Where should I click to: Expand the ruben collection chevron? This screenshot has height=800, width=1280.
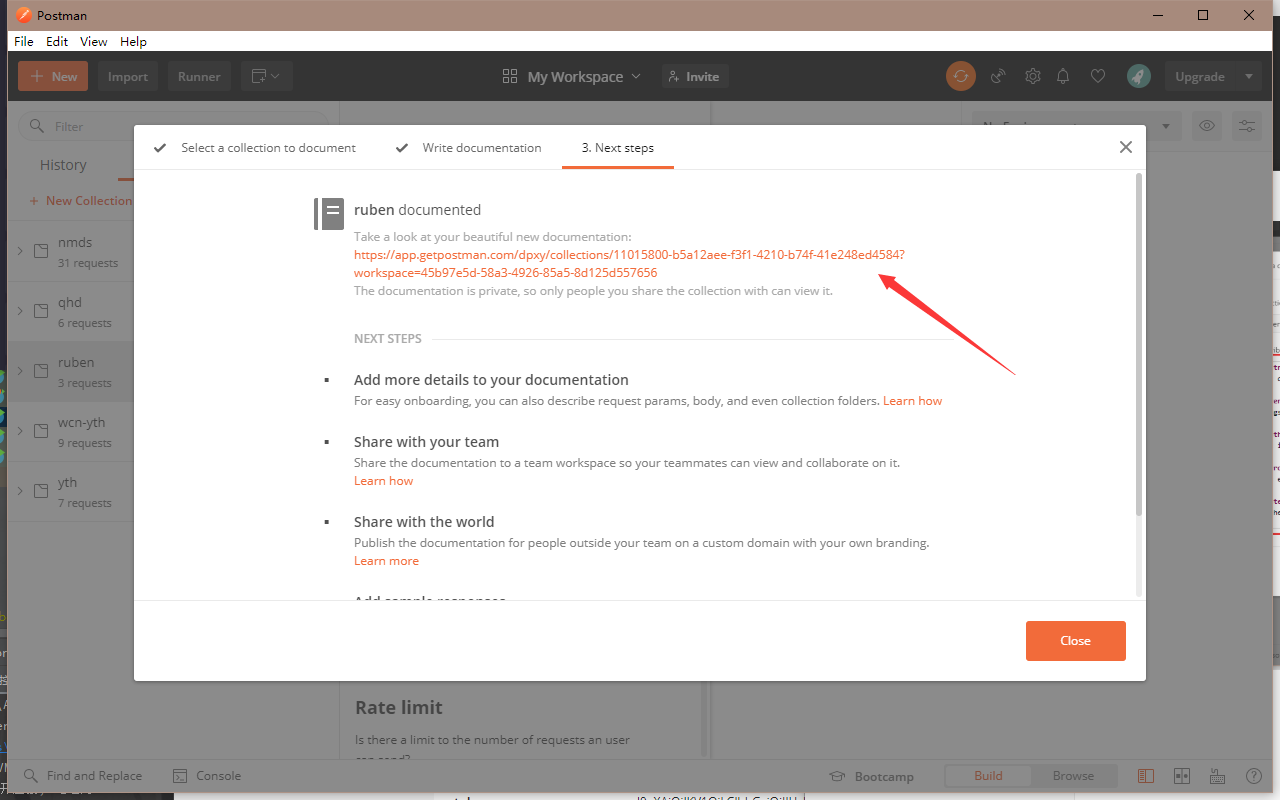coord(20,371)
